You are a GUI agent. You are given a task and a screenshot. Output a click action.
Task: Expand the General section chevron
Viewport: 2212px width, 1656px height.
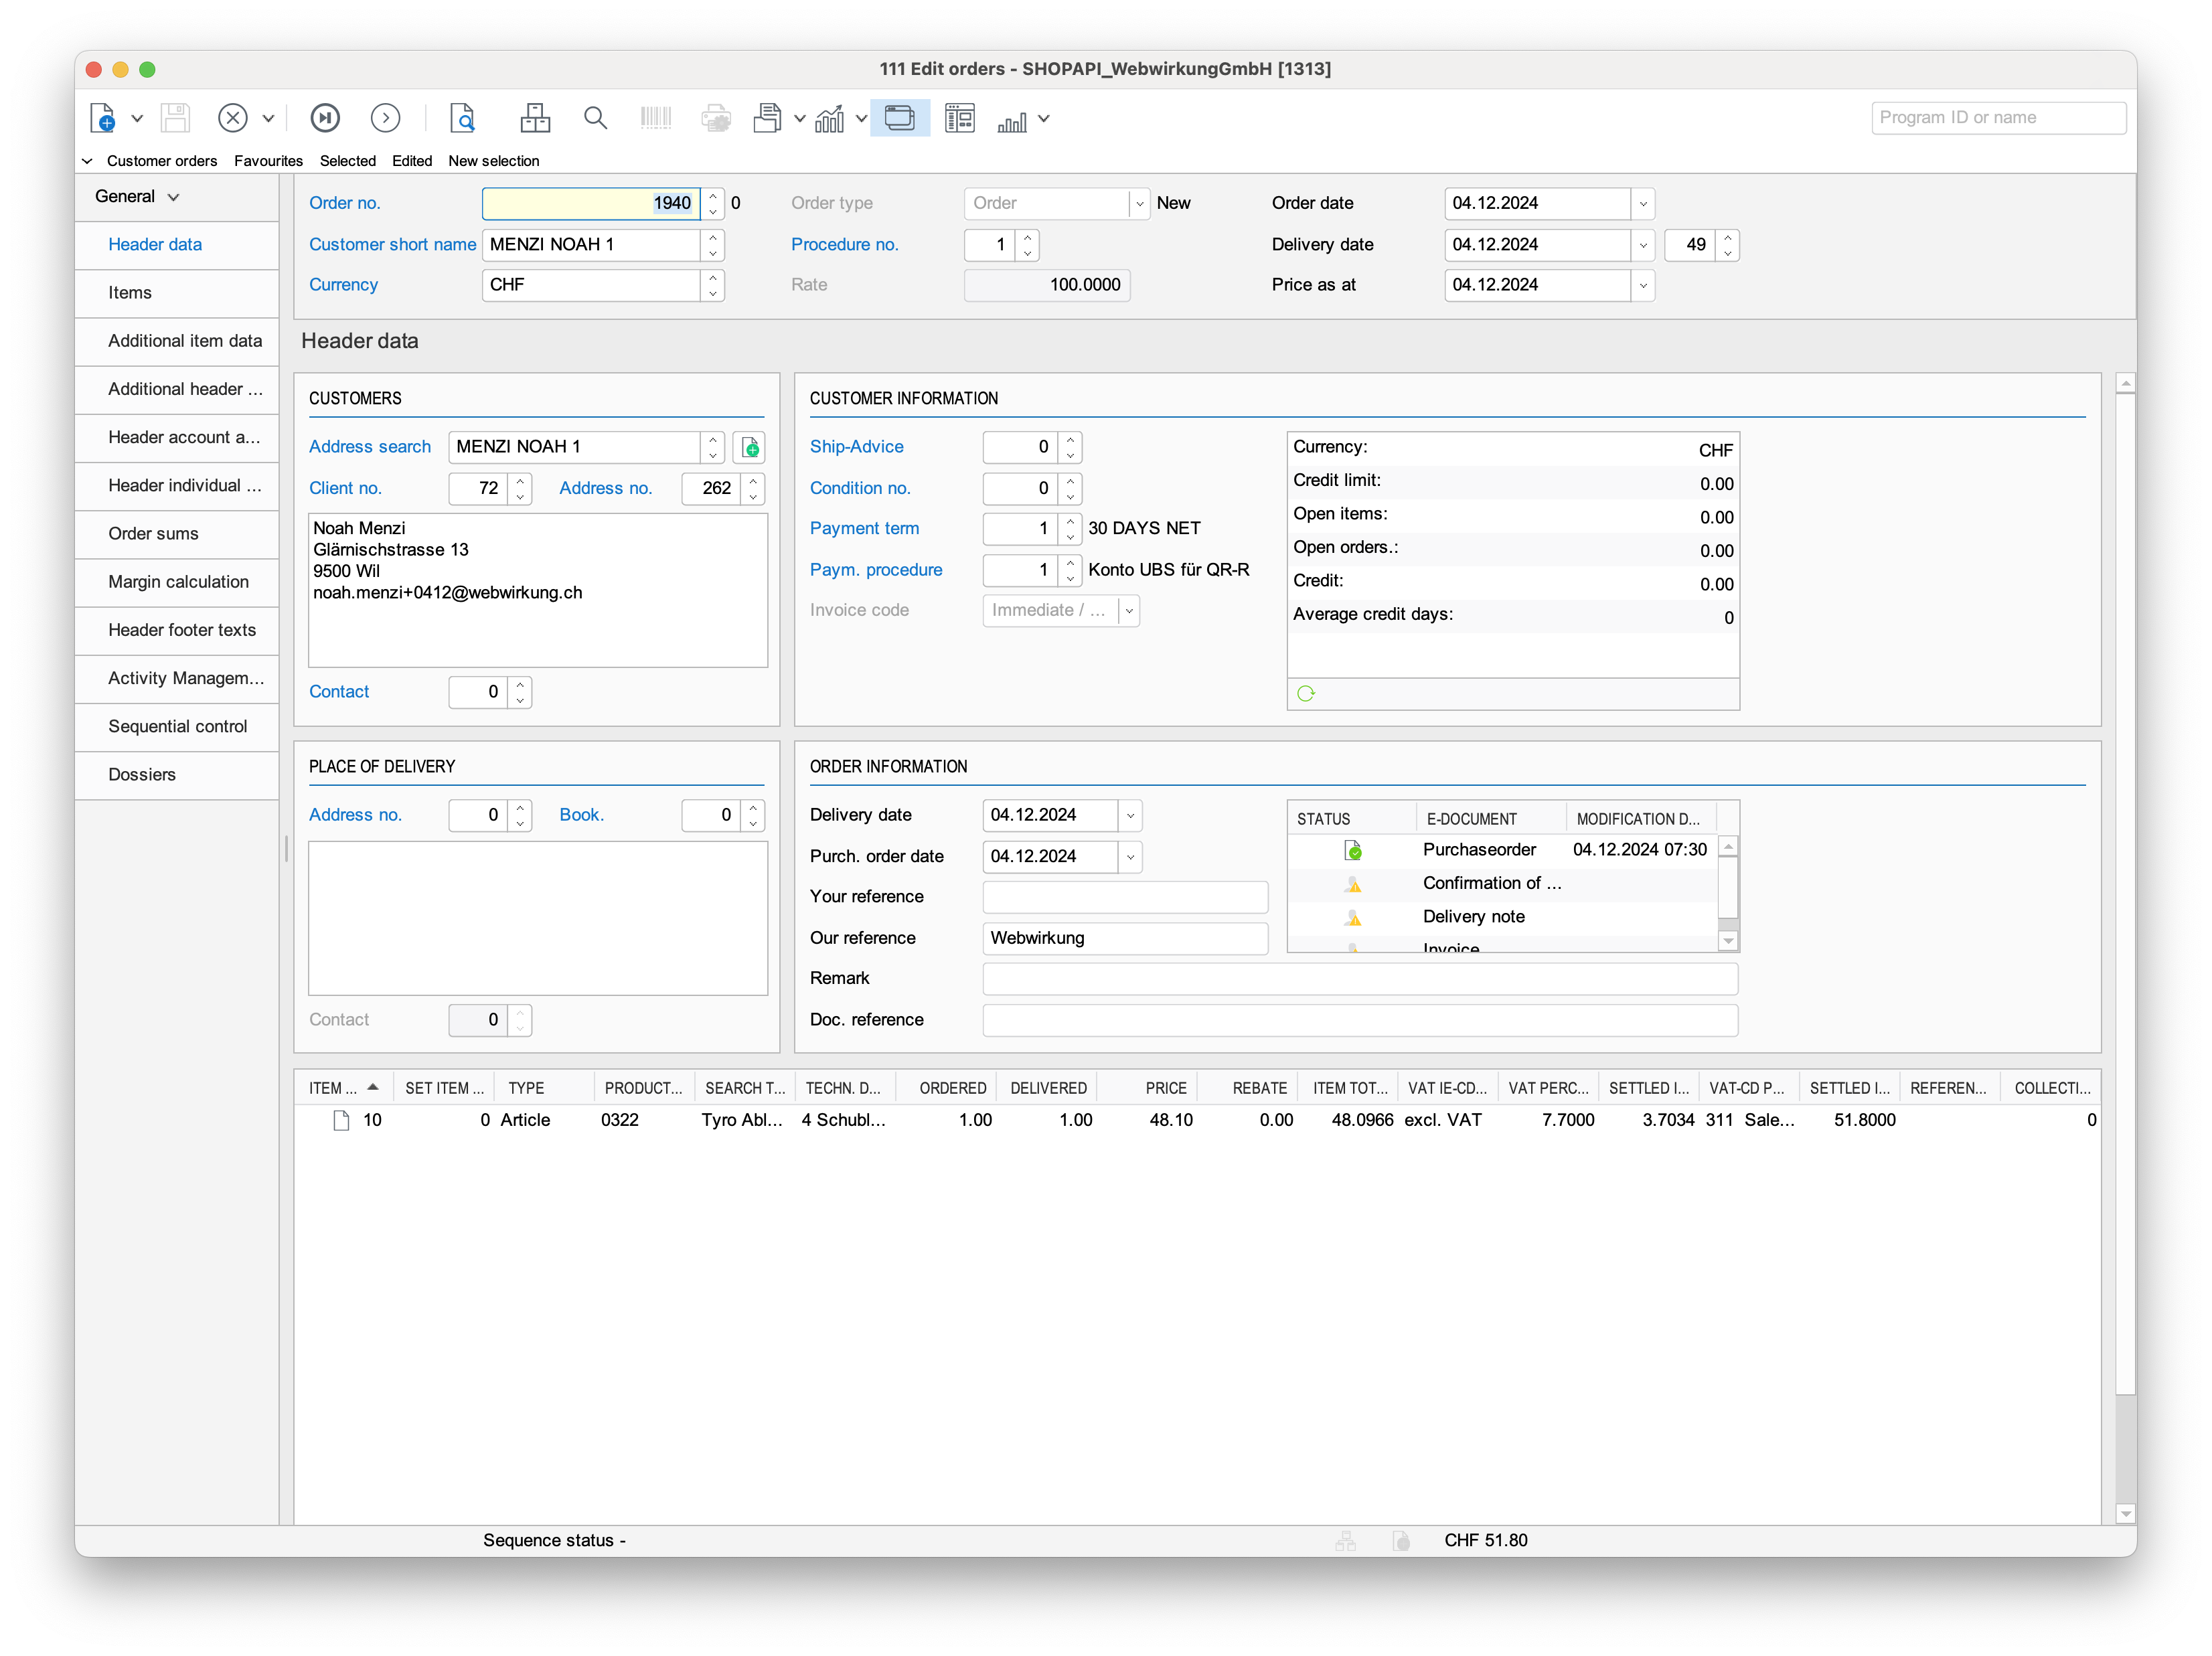[x=174, y=197]
